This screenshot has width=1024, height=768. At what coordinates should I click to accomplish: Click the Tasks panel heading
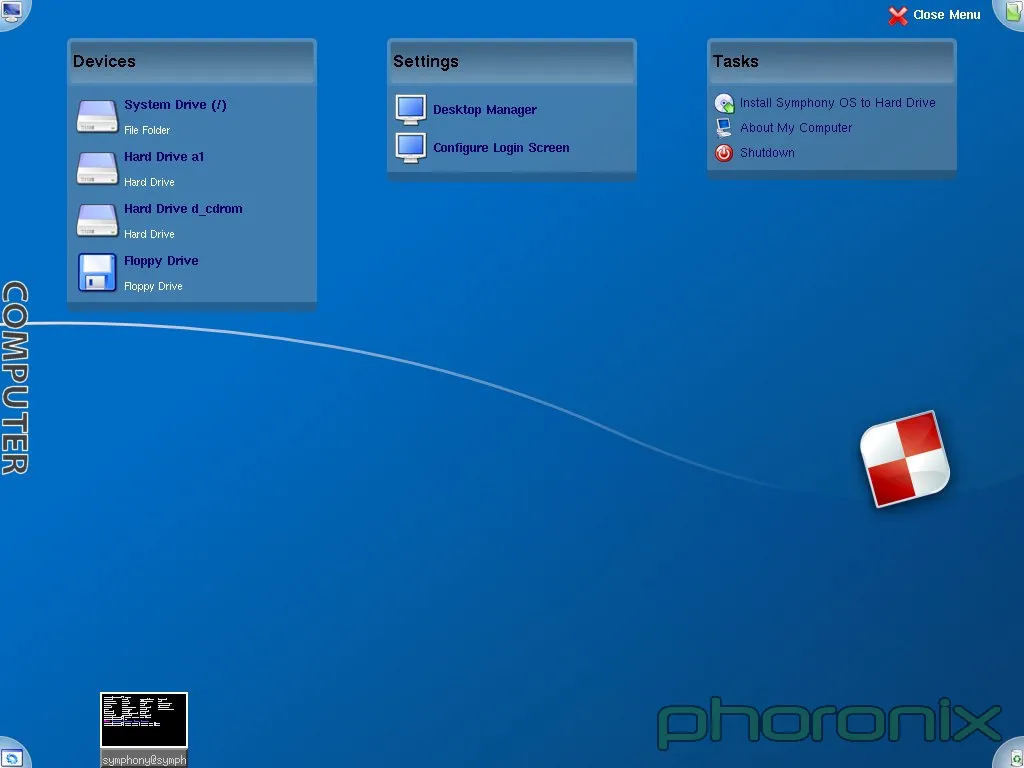tap(735, 61)
